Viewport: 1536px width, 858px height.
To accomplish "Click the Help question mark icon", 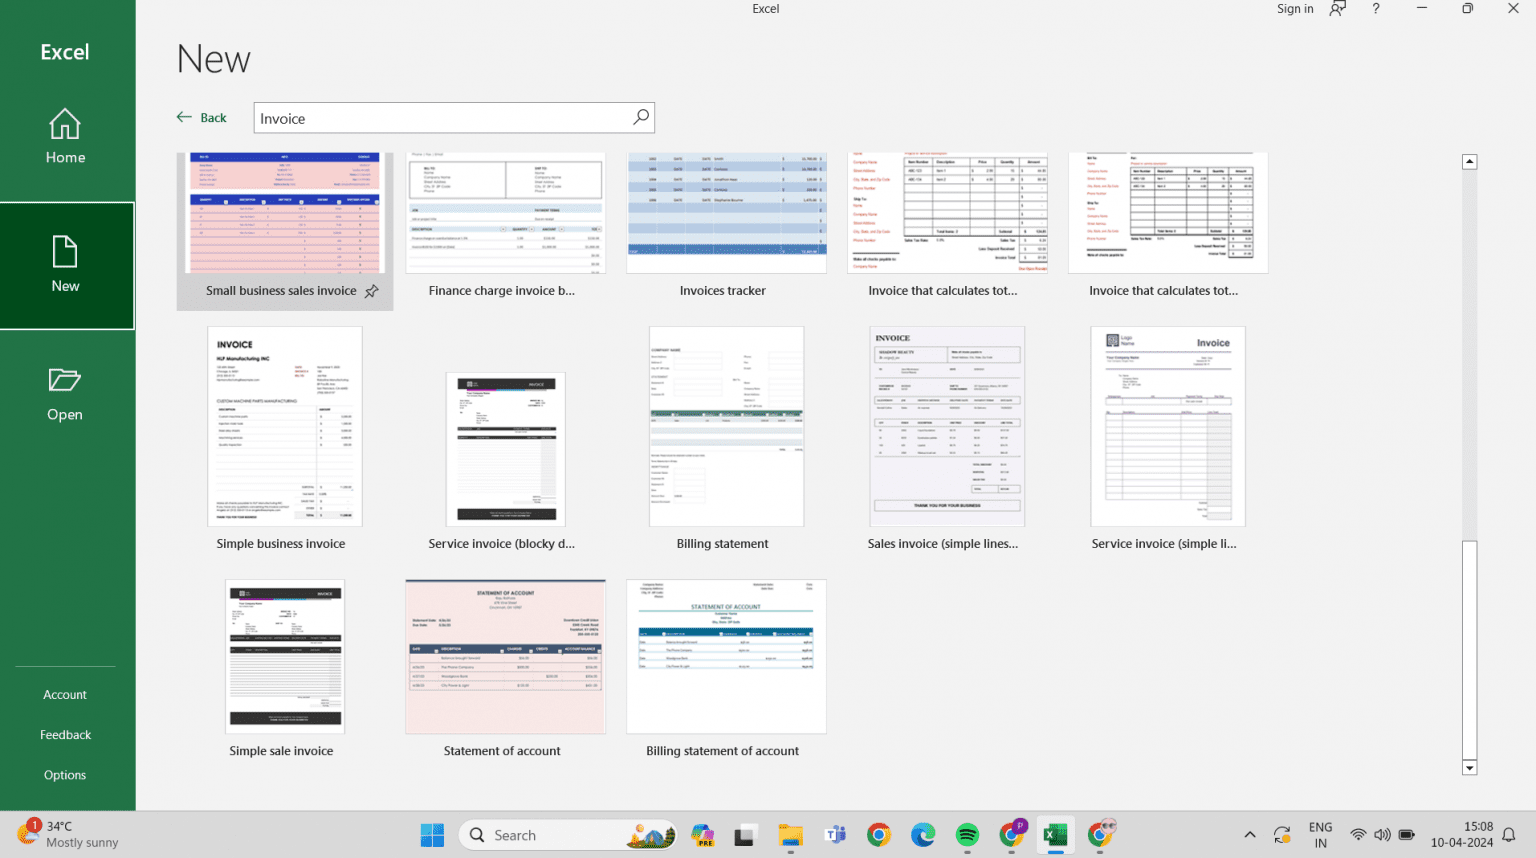I will coord(1376,9).
